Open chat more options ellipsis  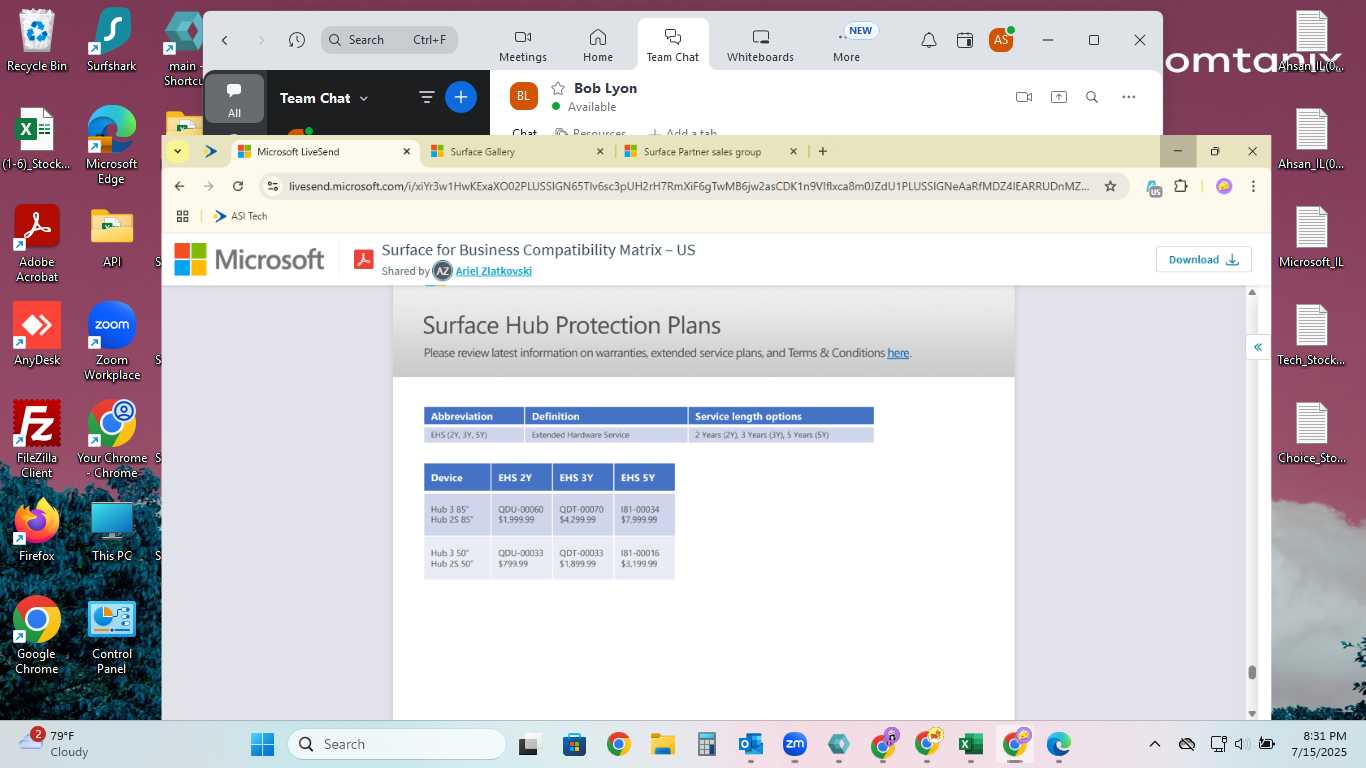click(1129, 97)
